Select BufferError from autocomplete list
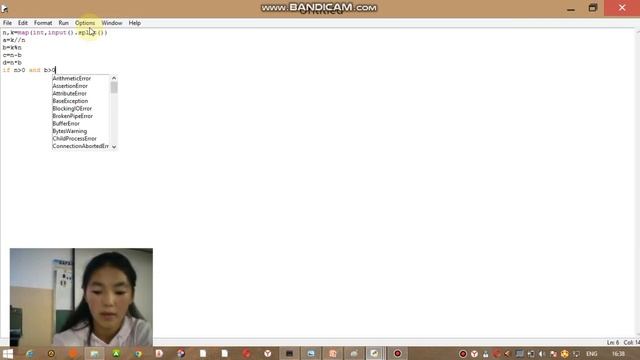This screenshot has height=360, width=640. (x=66, y=124)
